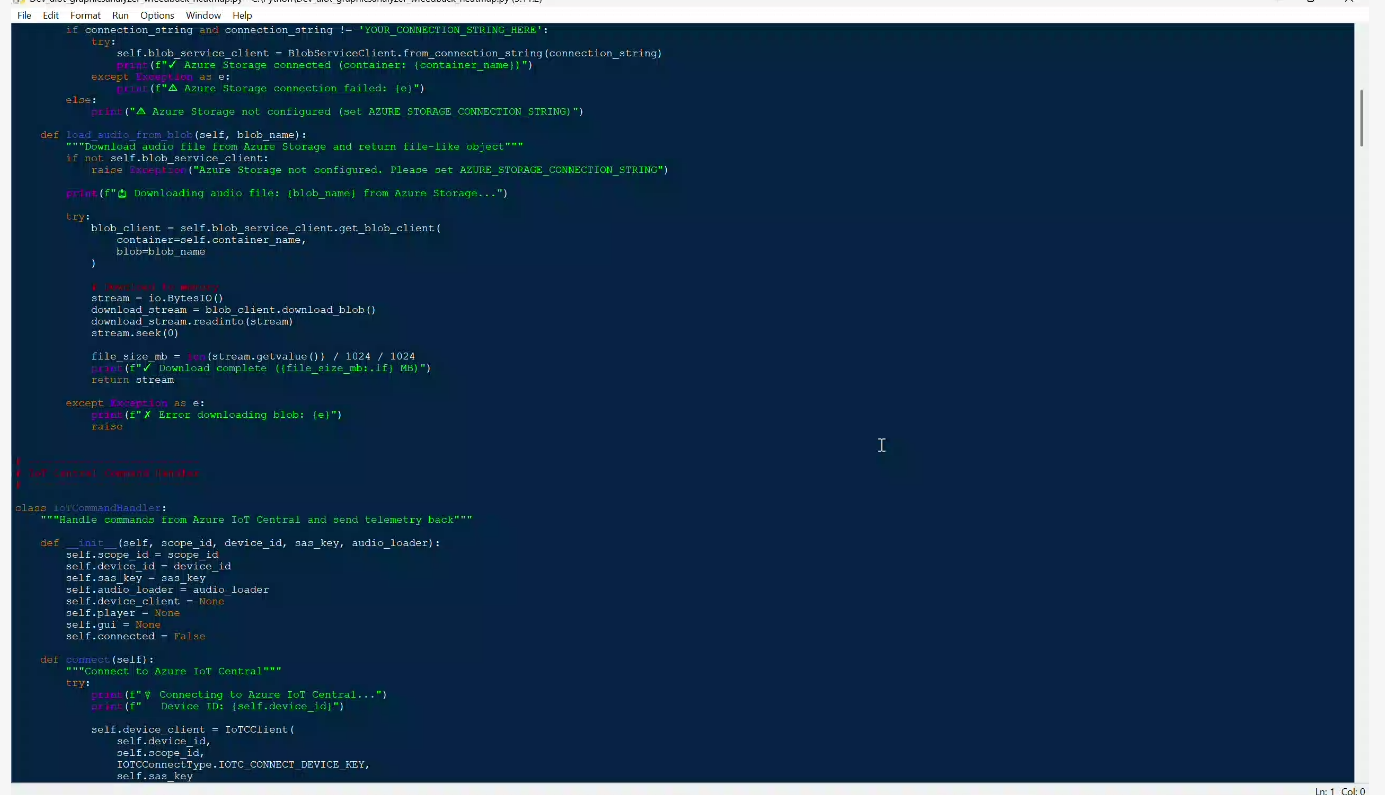Click the line "stream = io.BytesIO()"
Screen dimensions: 1385x795
(x=157, y=298)
